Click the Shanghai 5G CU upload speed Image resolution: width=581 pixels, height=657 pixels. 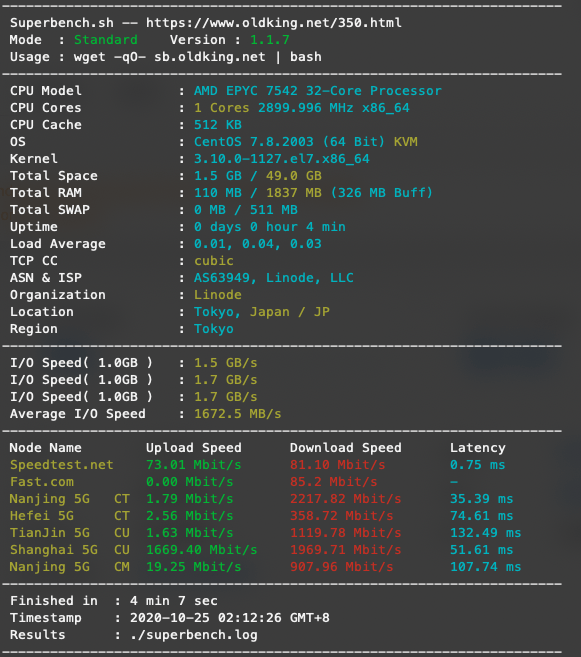click(x=201, y=550)
